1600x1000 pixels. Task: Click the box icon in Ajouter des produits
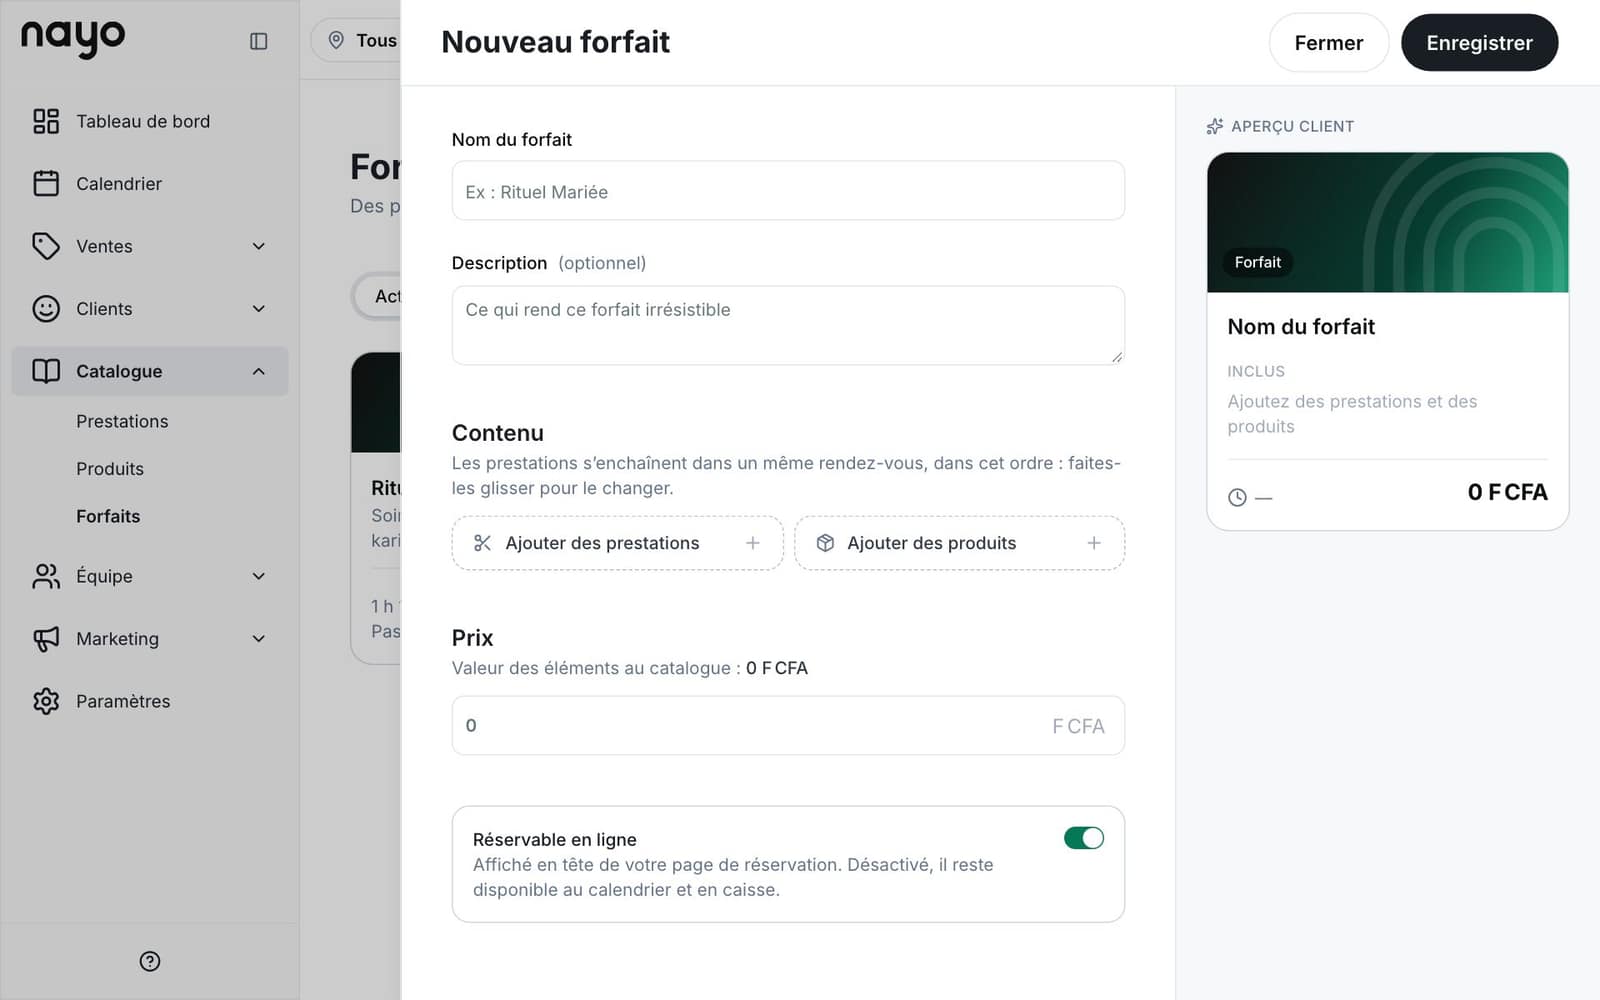pyautogui.click(x=825, y=543)
